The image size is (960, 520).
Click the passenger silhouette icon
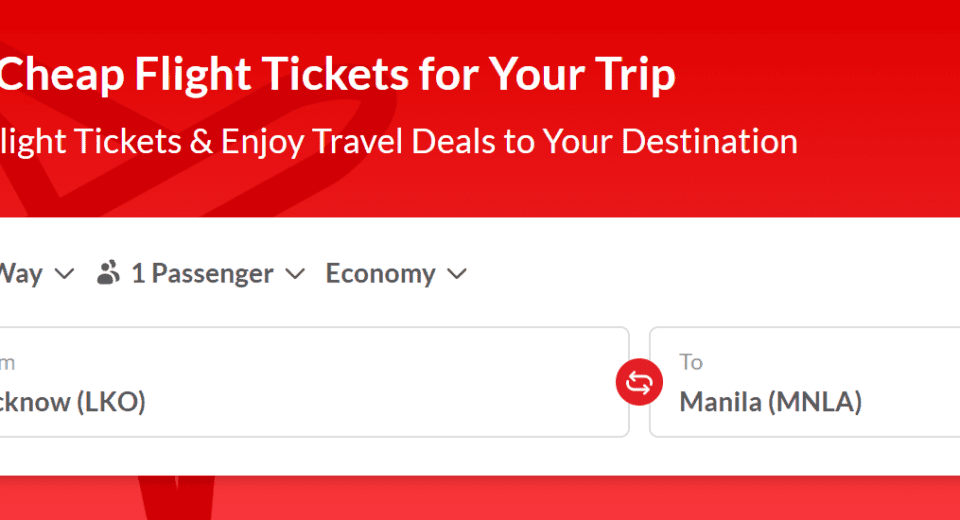click(x=109, y=273)
